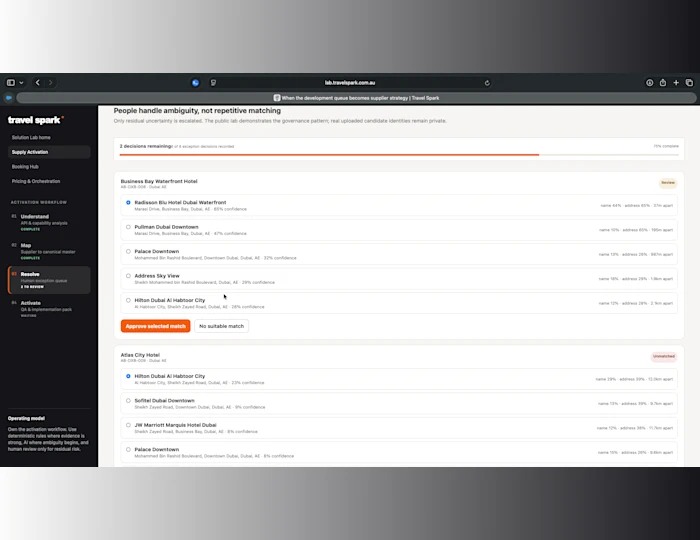Select Hilton Dubai Al Habtoor City radio under Atlas City Hotel
The image size is (700, 540).
pos(128,376)
